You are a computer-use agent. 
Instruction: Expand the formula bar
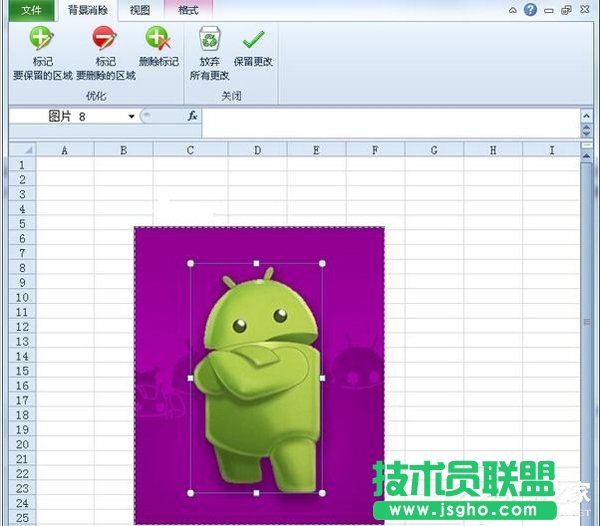click(587, 117)
